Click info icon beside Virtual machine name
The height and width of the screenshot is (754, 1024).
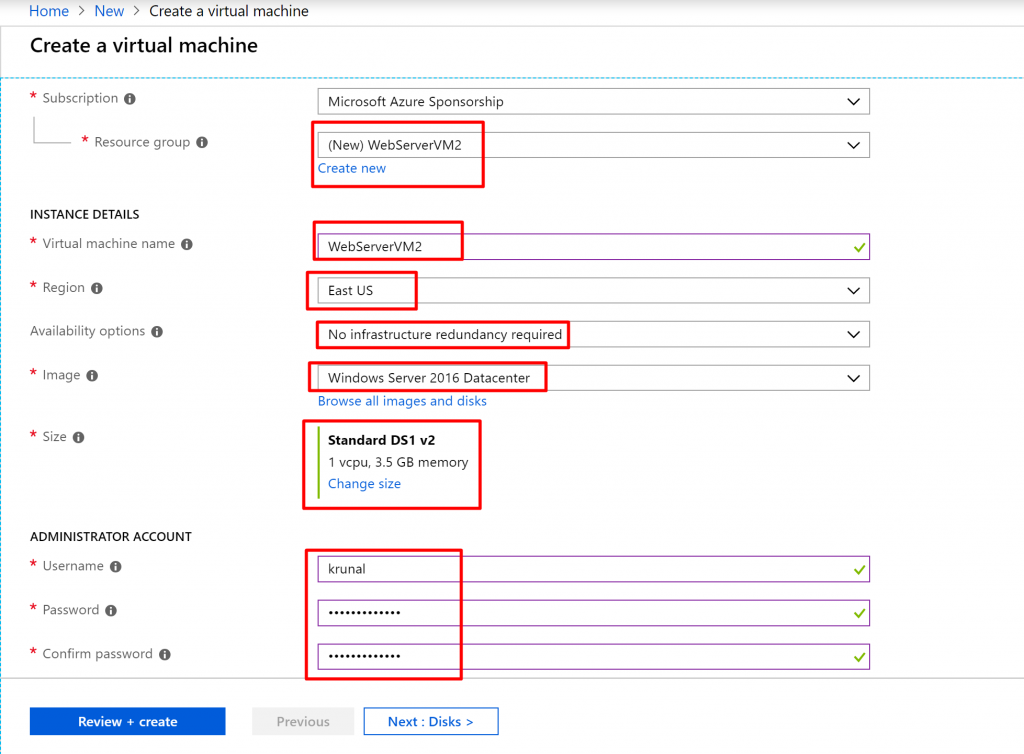[x=187, y=244]
